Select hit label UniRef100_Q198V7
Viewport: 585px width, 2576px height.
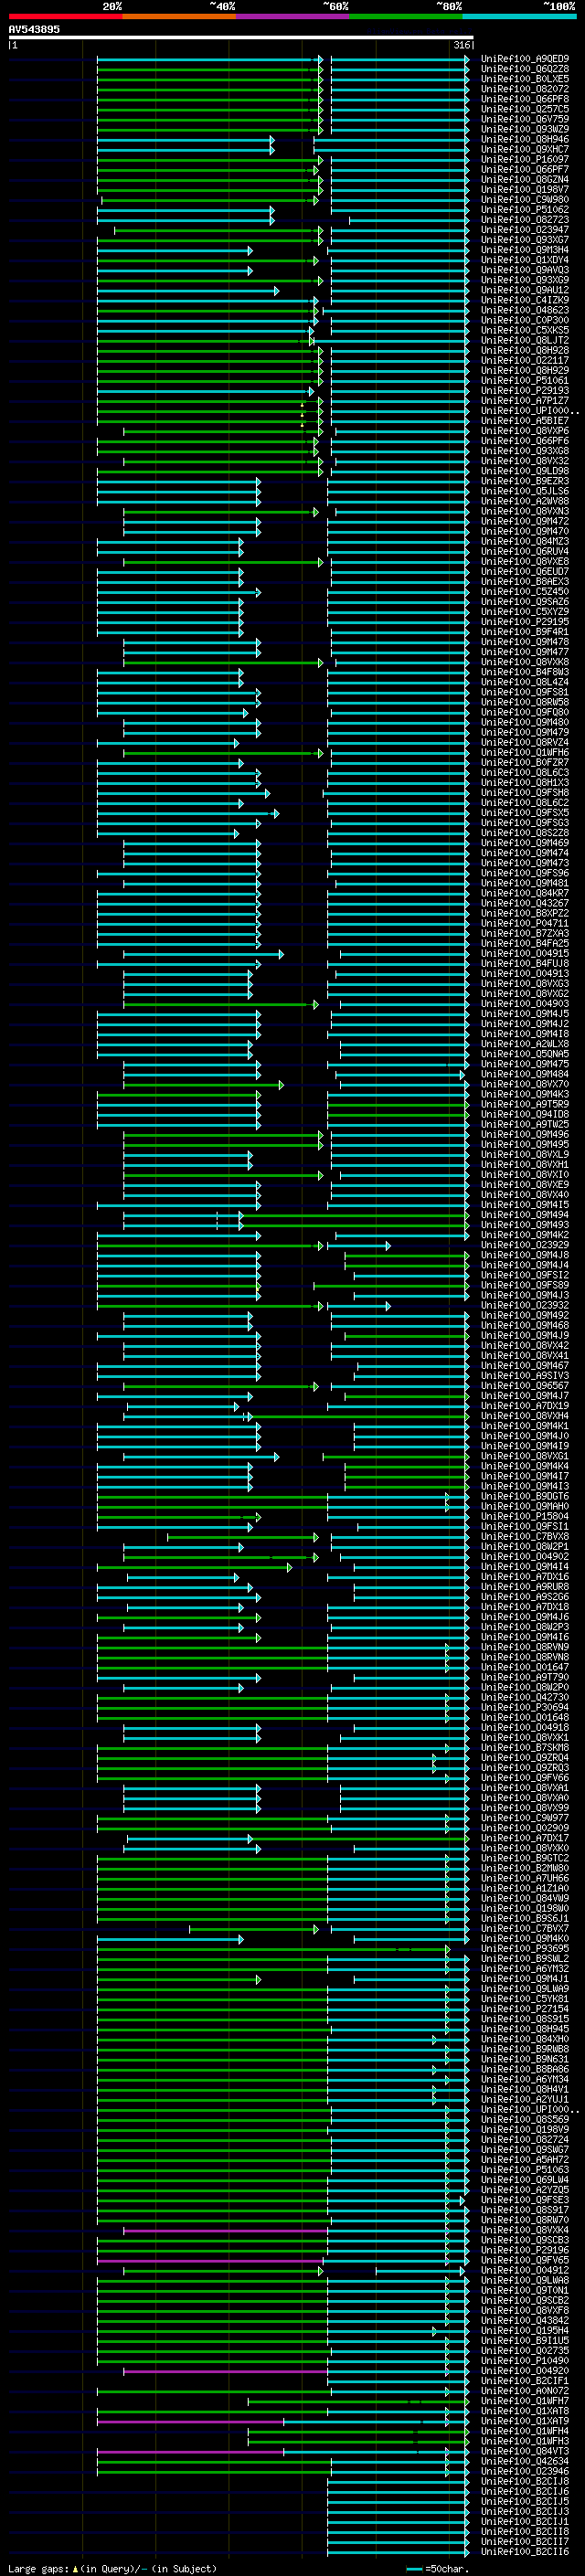click(x=525, y=190)
